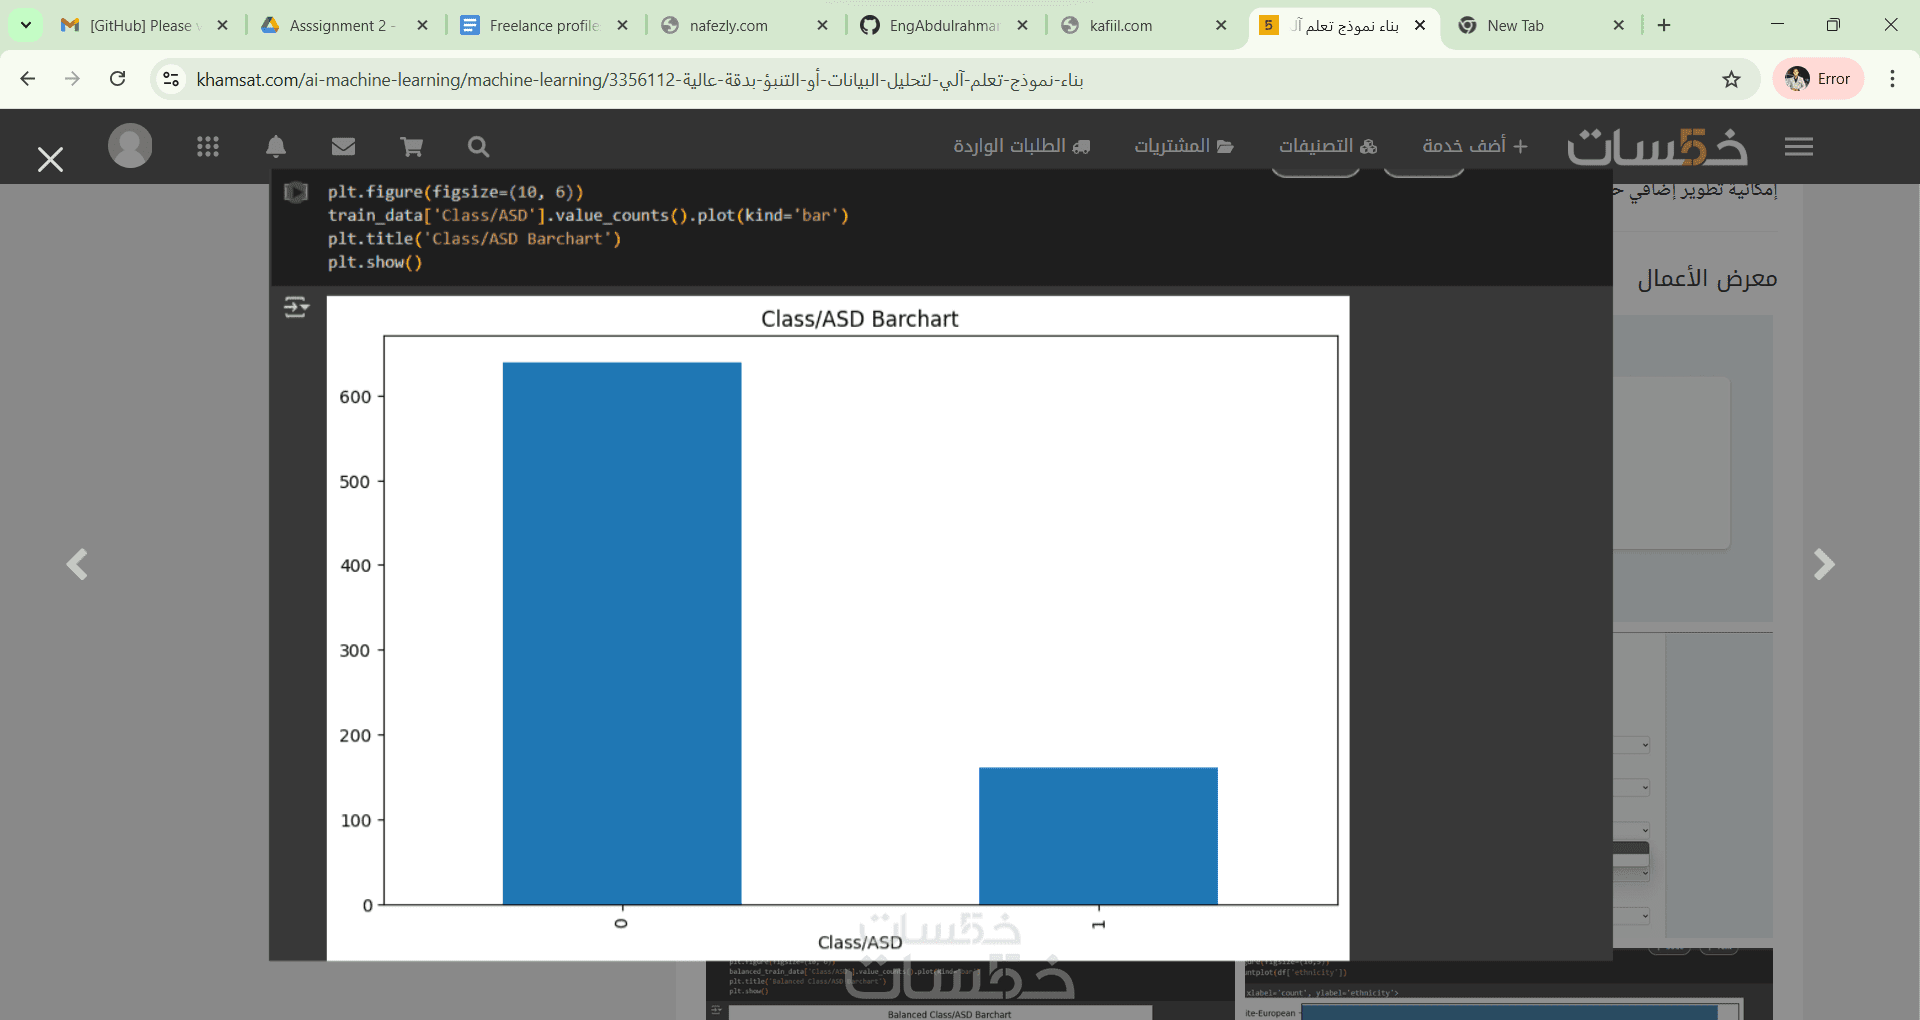This screenshot has height=1020, width=1920.
Task: Open the shopping cart
Action: [411, 147]
